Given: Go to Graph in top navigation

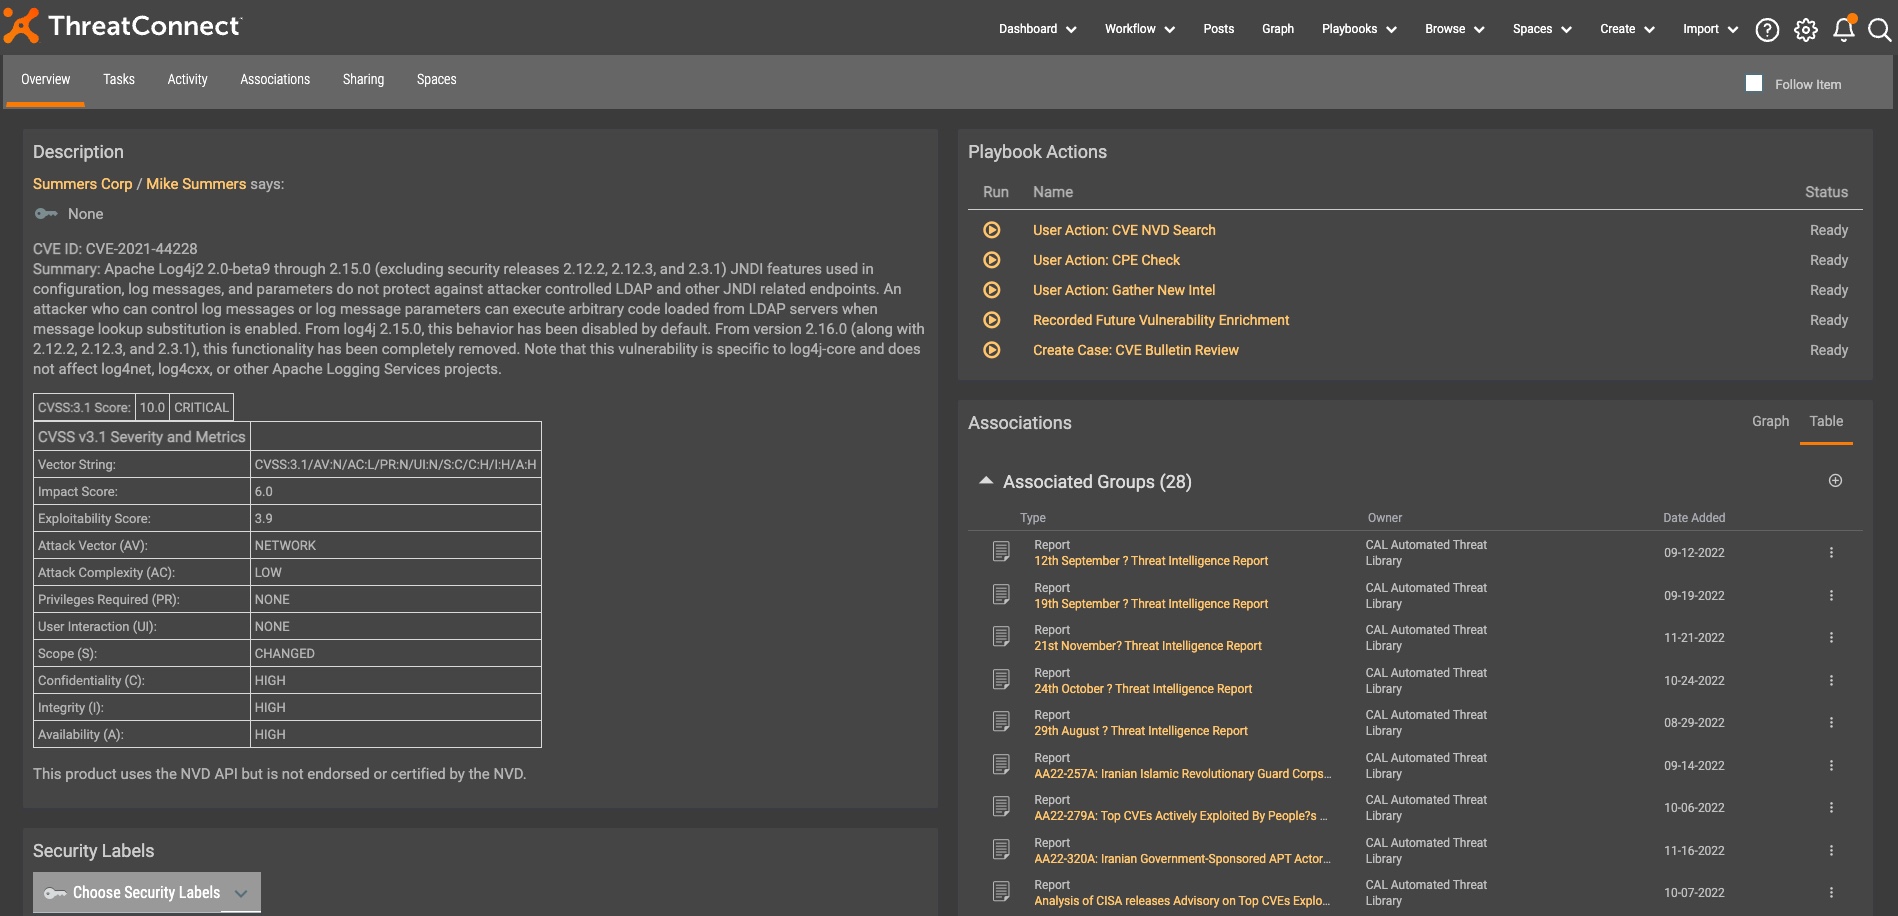Looking at the screenshot, I should point(1278,29).
